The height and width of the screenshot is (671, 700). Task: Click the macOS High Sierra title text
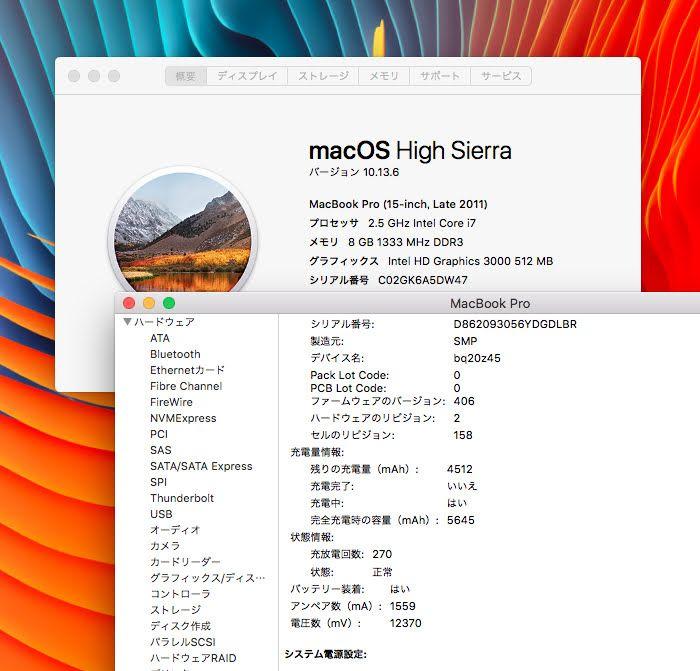410,150
